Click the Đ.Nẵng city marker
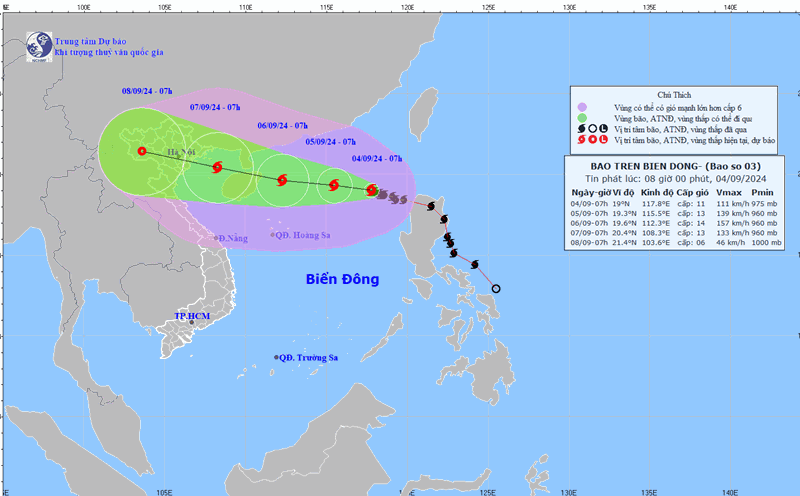This screenshot has width=800, height=496. [216, 238]
